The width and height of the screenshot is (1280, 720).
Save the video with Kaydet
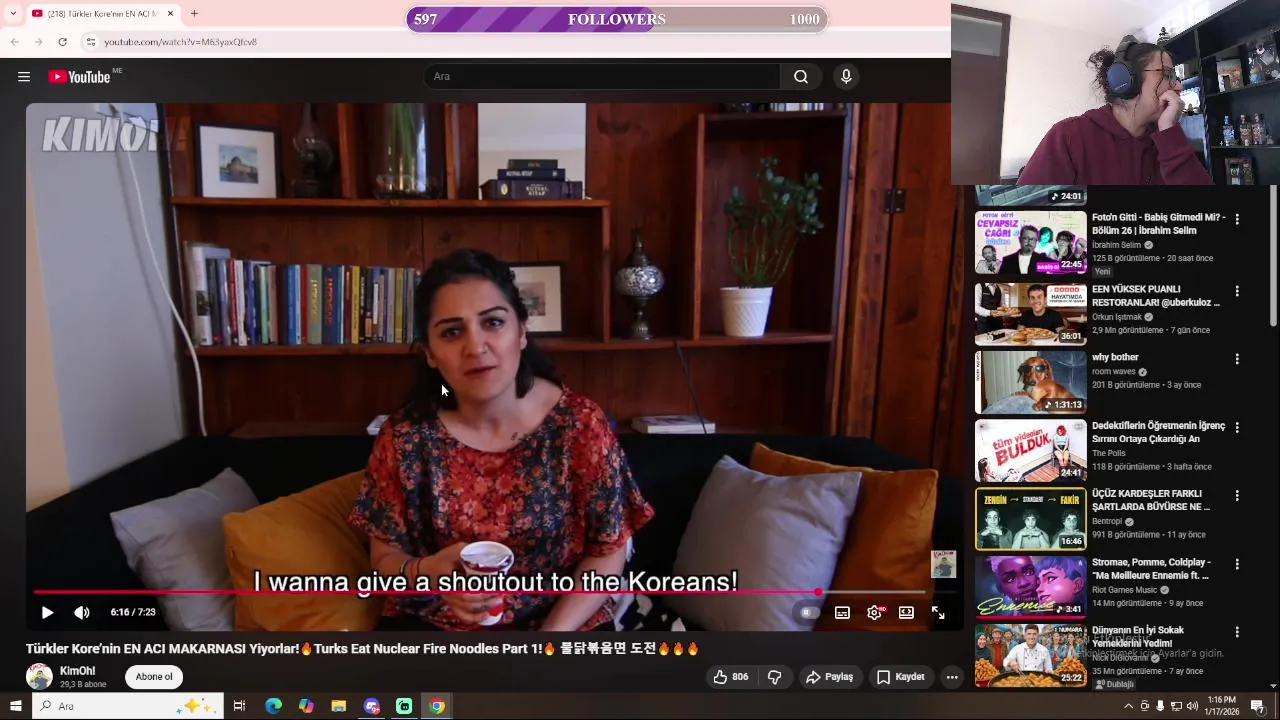pos(901,677)
